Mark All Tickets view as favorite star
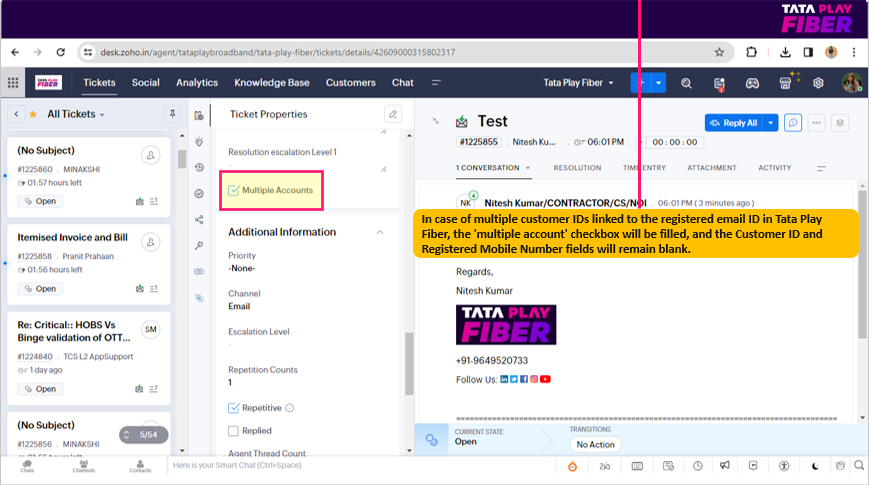Image resolution: width=869 pixels, height=485 pixels. 33,114
